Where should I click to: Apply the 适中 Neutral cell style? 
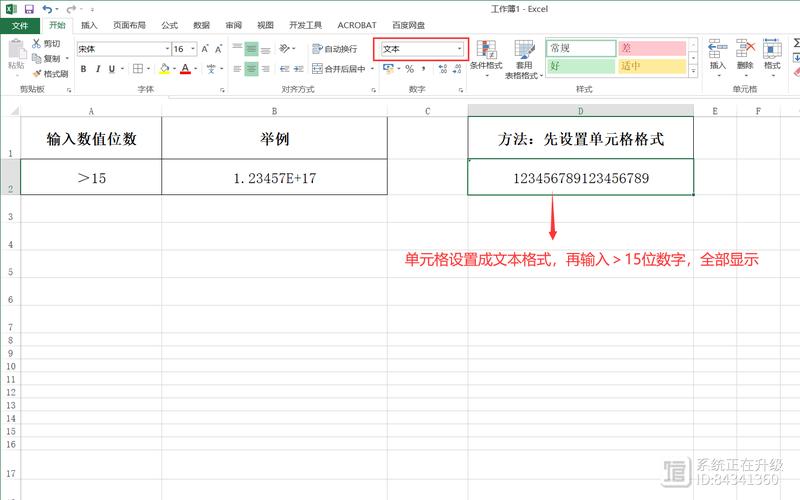coord(652,66)
